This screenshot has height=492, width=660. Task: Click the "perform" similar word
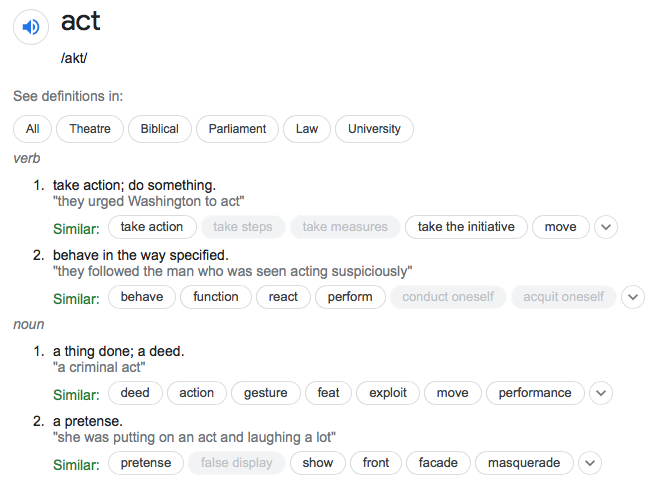coord(350,297)
